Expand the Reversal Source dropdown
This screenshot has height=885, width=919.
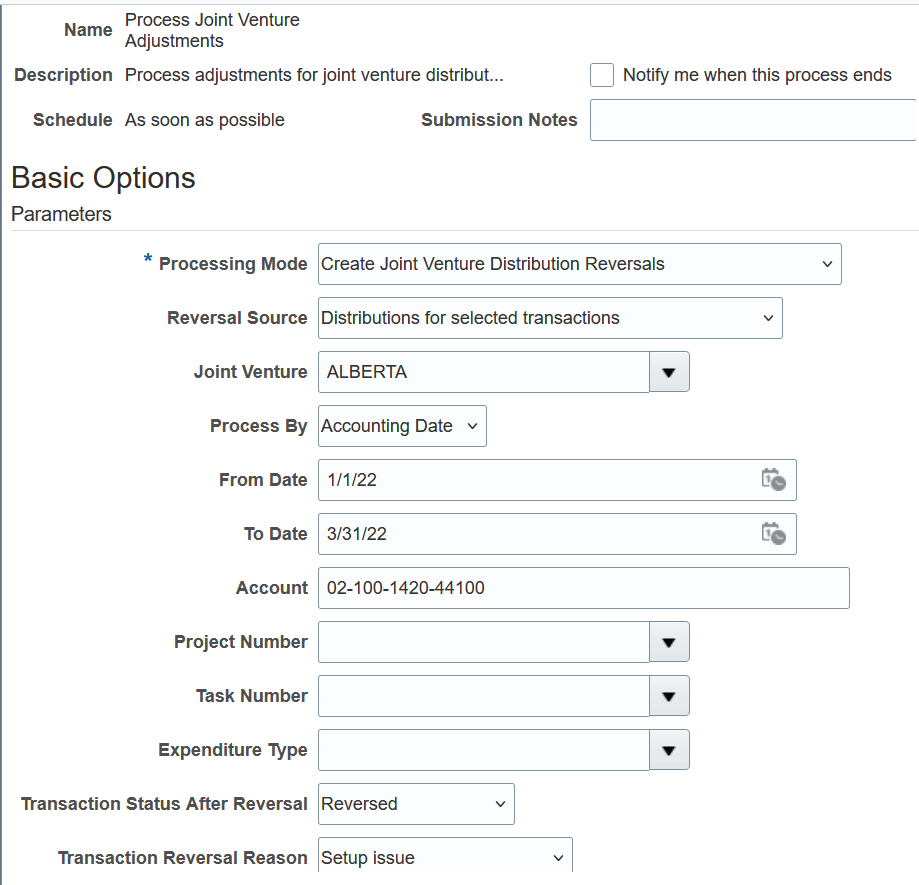(549, 318)
